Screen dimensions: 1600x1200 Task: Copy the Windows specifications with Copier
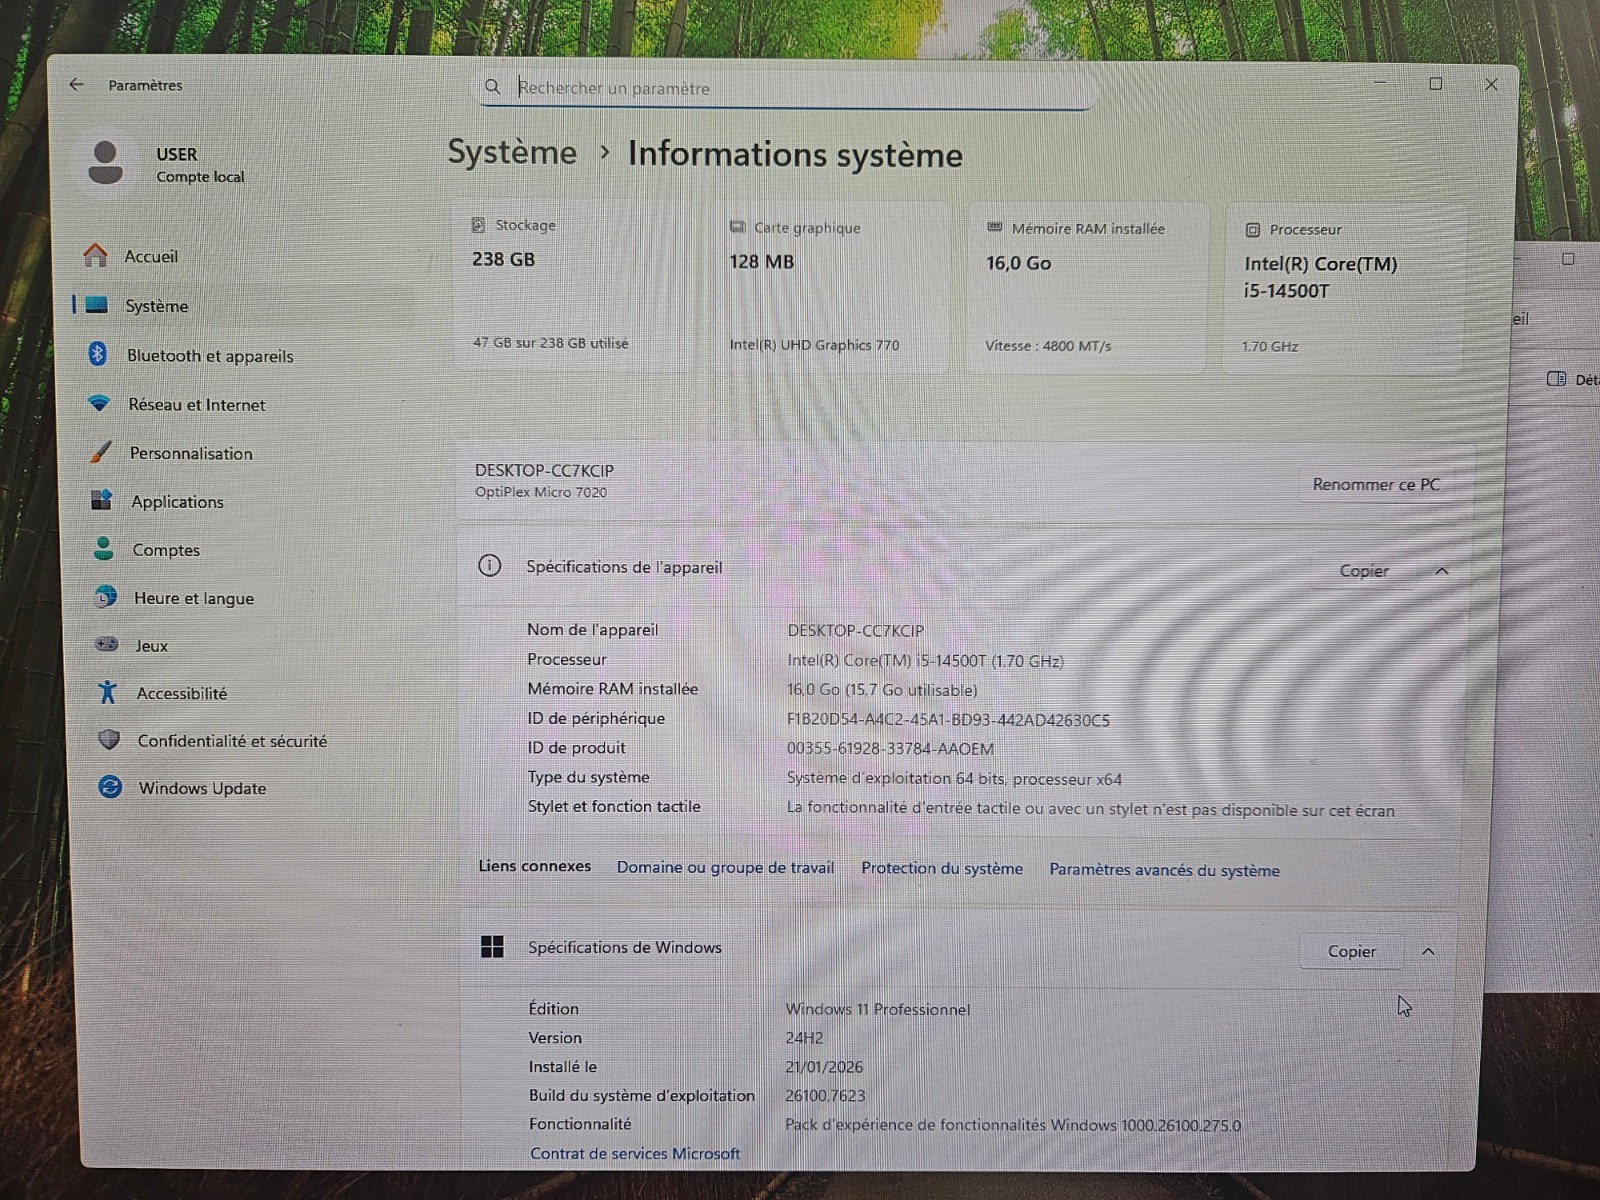(x=1352, y=952)
